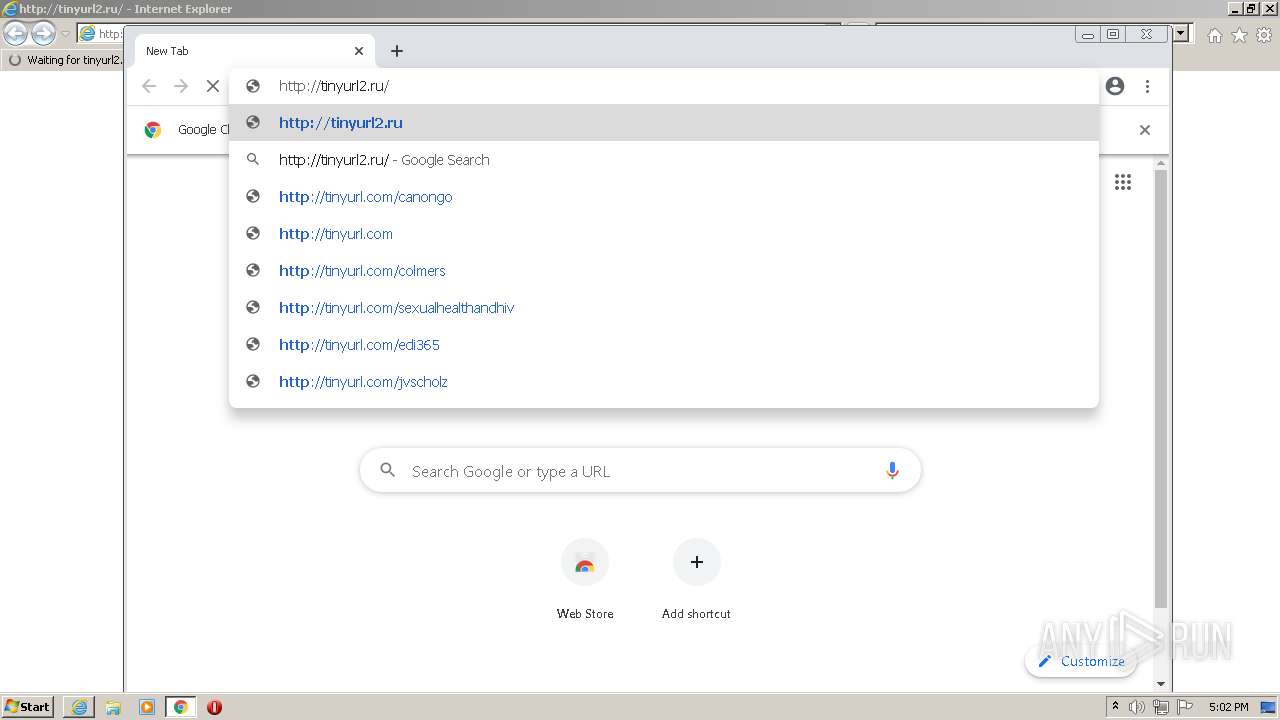Open the IE recent pages dropdown arrow
Image resolution: width=1280 pixels, height=720 pixels.
[x=65, y=34]
